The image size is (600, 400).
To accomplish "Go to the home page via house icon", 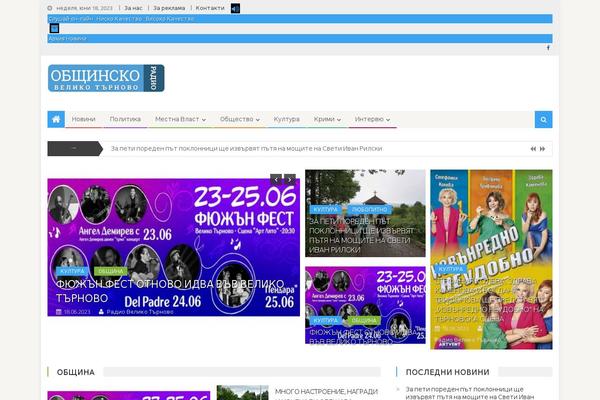I will click(x=56, y=119).
